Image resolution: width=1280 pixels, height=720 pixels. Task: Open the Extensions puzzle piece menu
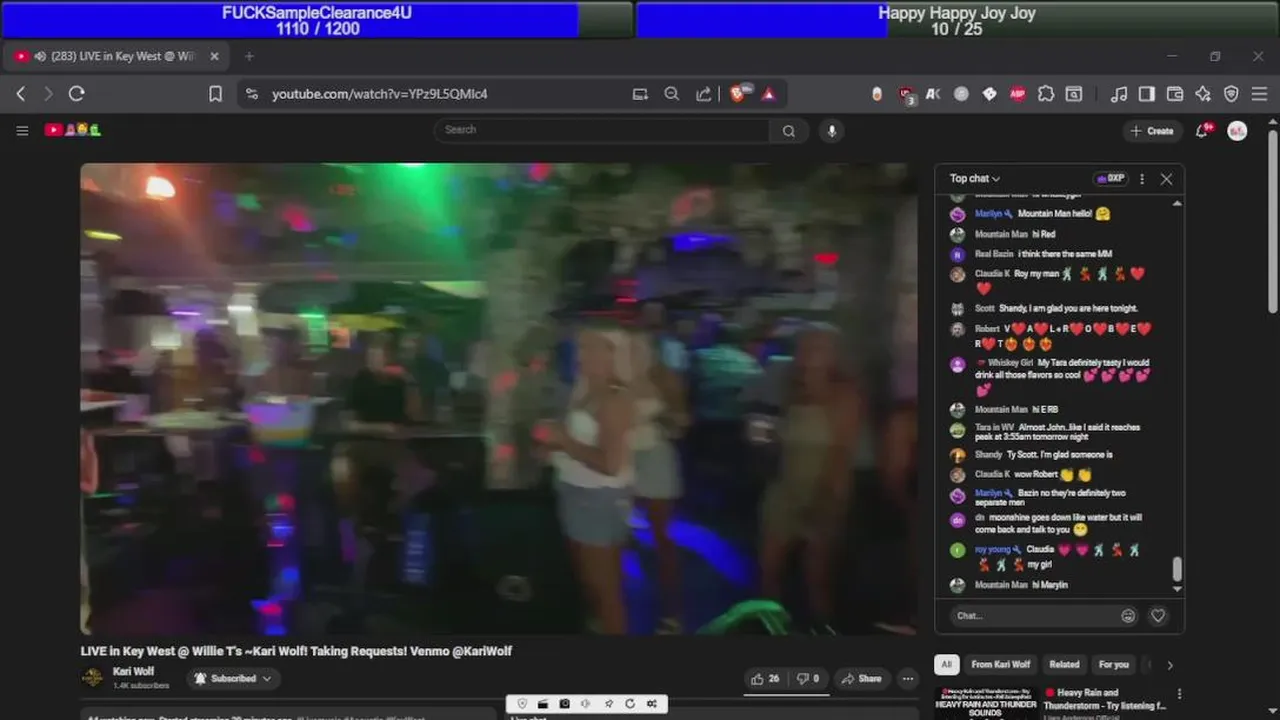1045,94
